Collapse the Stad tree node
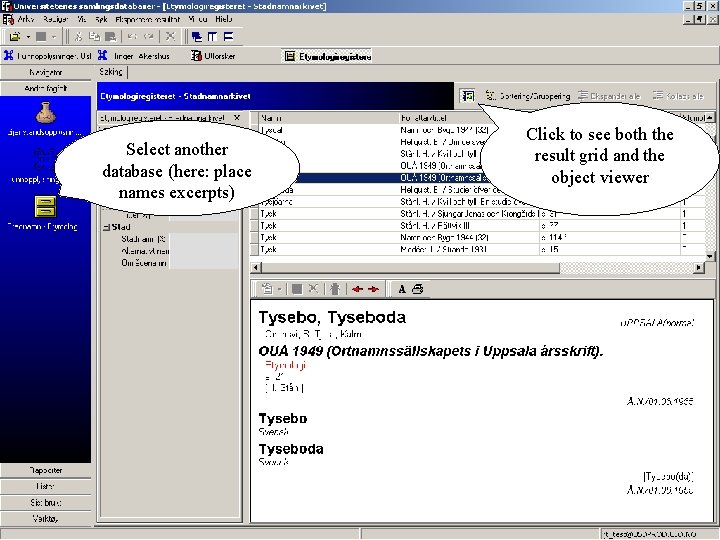Screen dimensions: 720x540 pos(107,227)
